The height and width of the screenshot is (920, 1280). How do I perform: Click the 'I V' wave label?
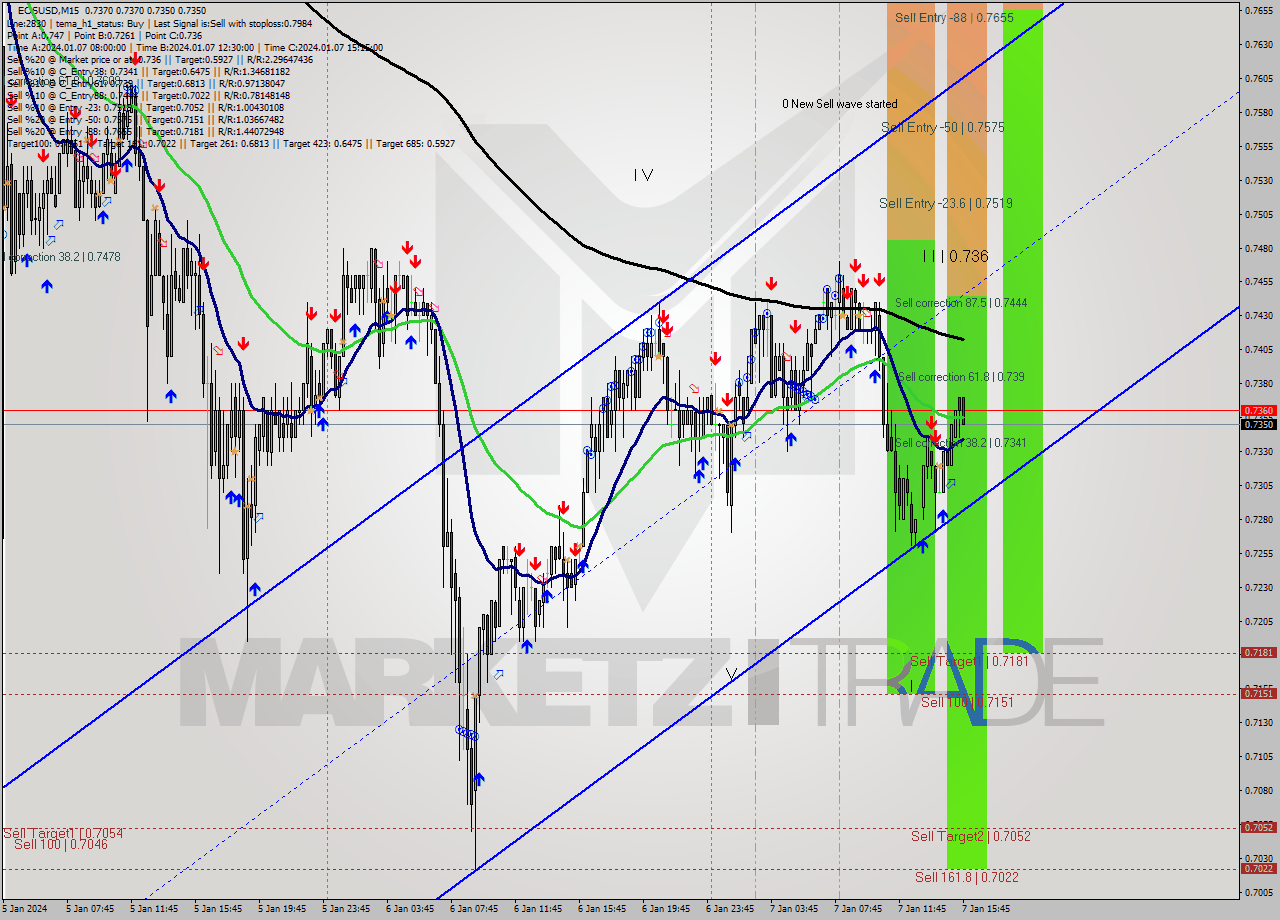pyautogui.click(x=643, y=175)
